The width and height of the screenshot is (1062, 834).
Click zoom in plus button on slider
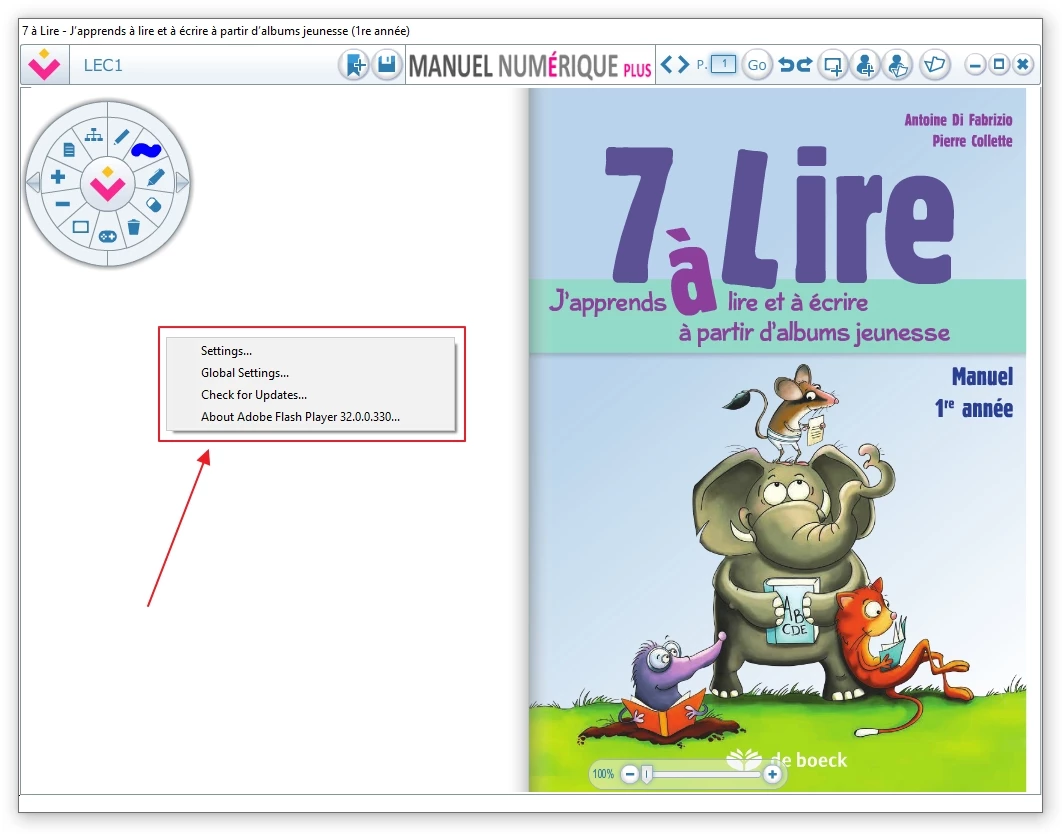coord(772,774)
